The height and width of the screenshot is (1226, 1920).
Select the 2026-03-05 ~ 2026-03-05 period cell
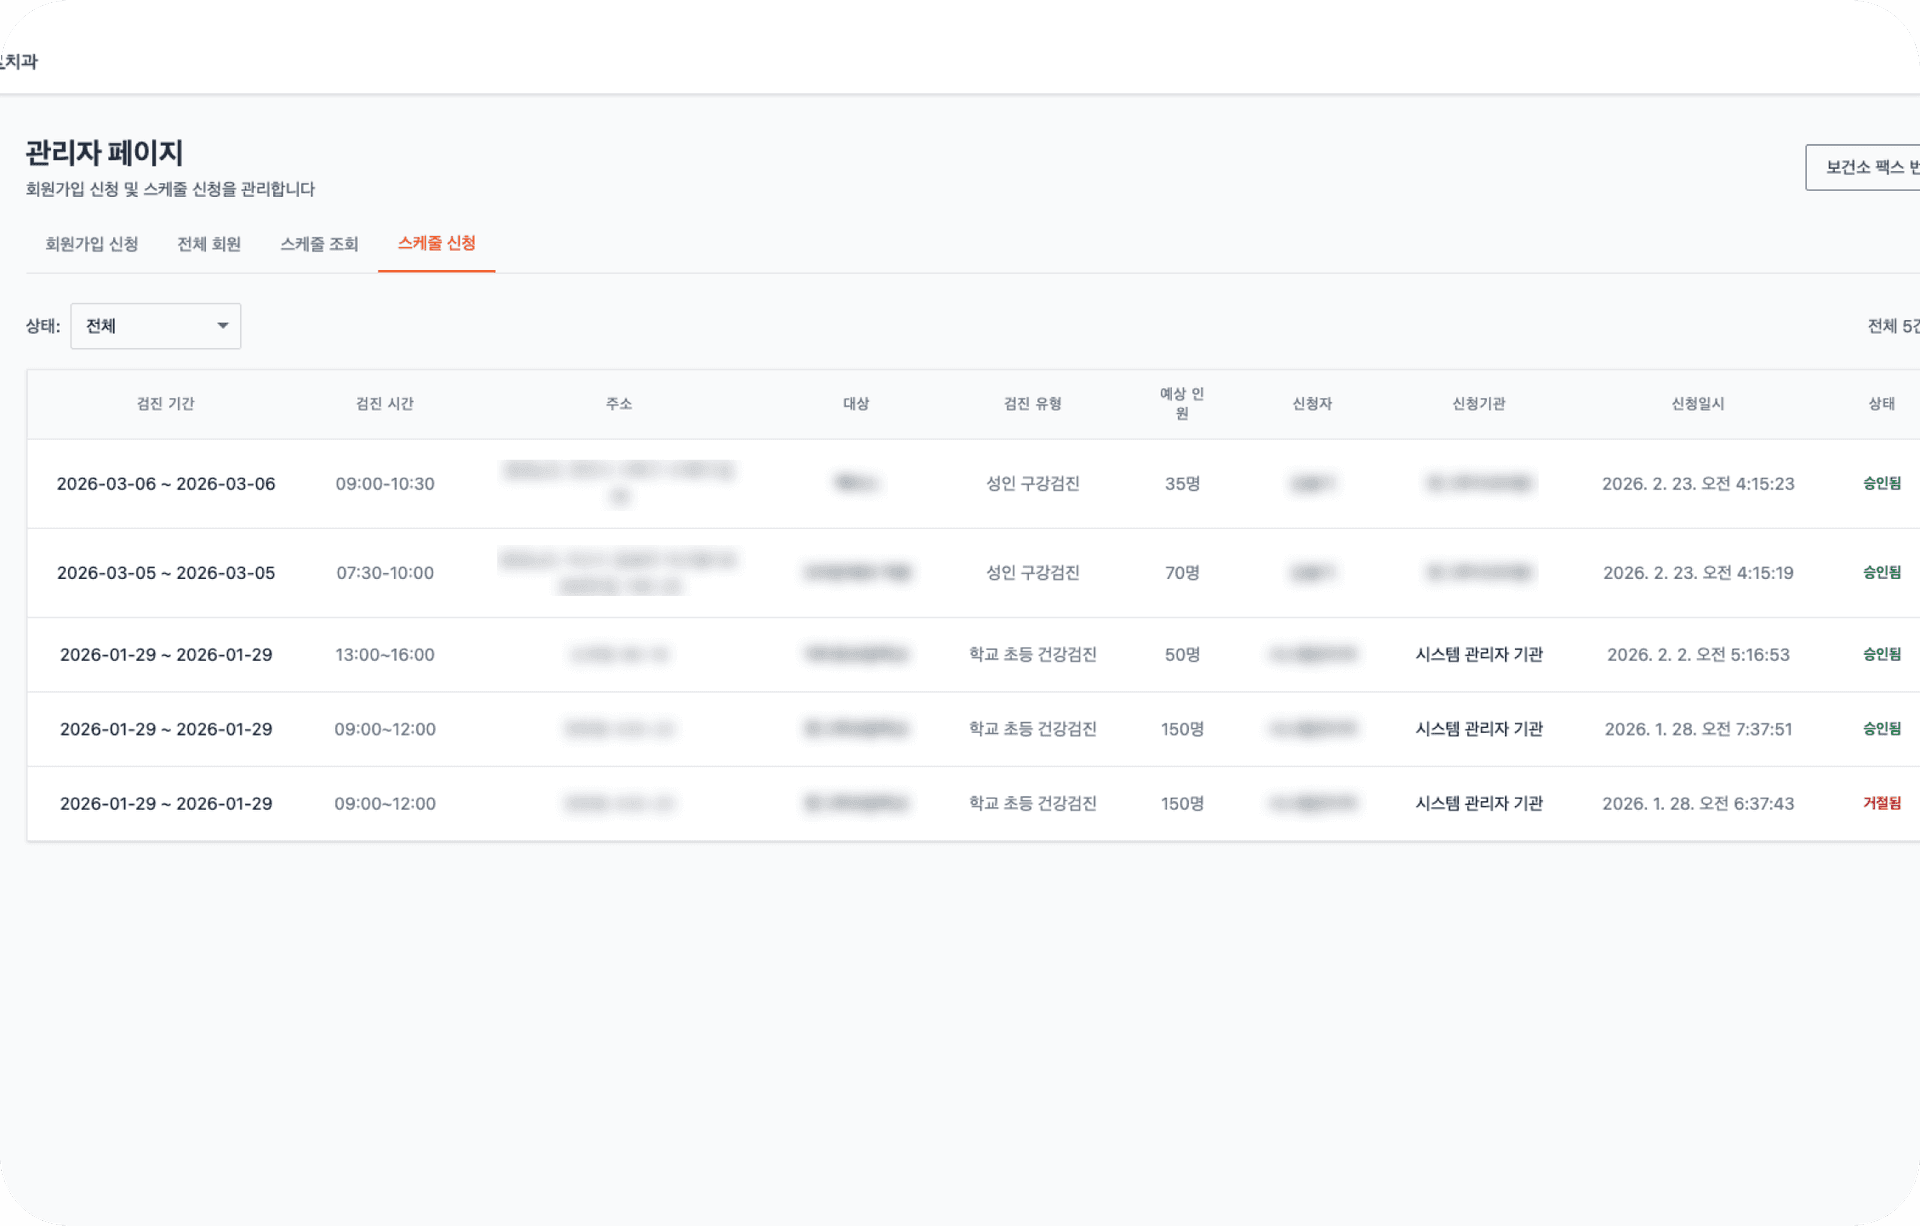pos(166,573)
